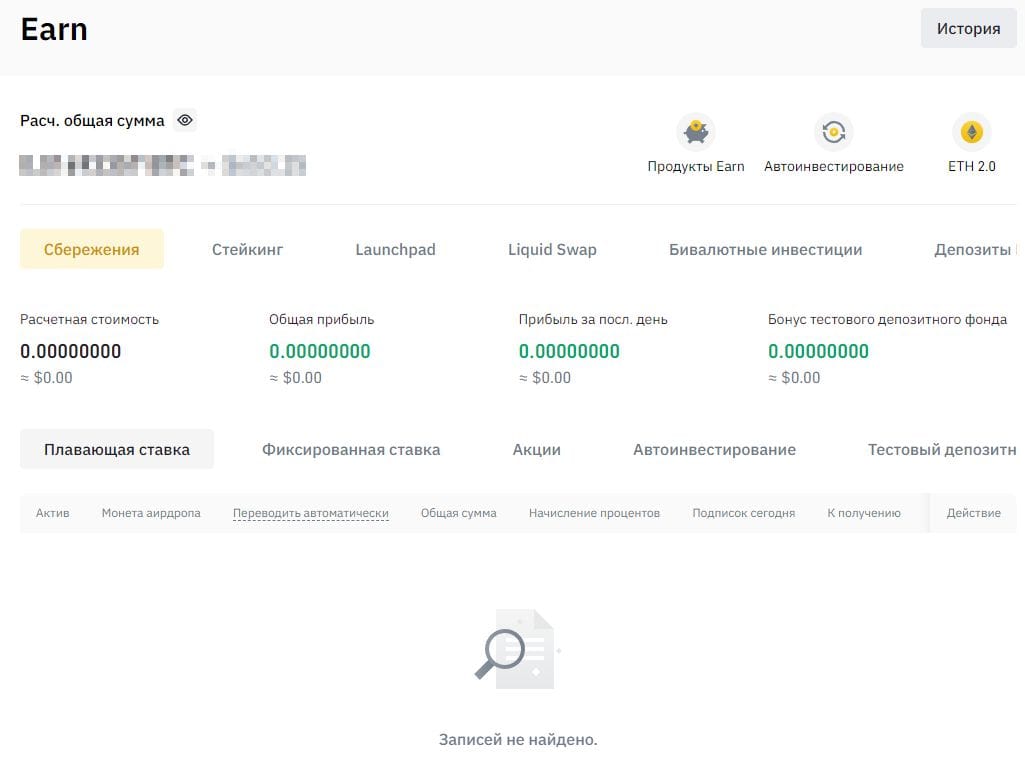The height and width of the screenshot is (770, 1025).
Task: Click the Расч. общая сумма label
Action: (x=92, y=121)
